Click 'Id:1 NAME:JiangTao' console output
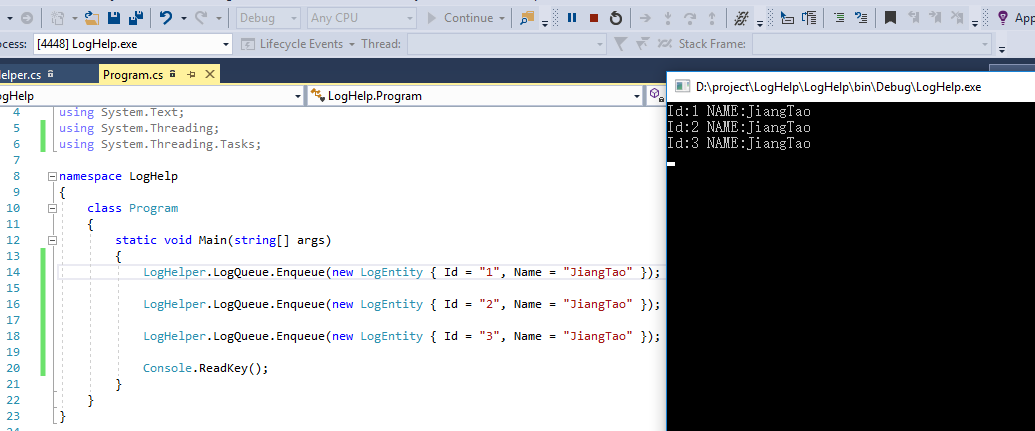The width and height of the screenshot is (1035, 431). [739, 112]
